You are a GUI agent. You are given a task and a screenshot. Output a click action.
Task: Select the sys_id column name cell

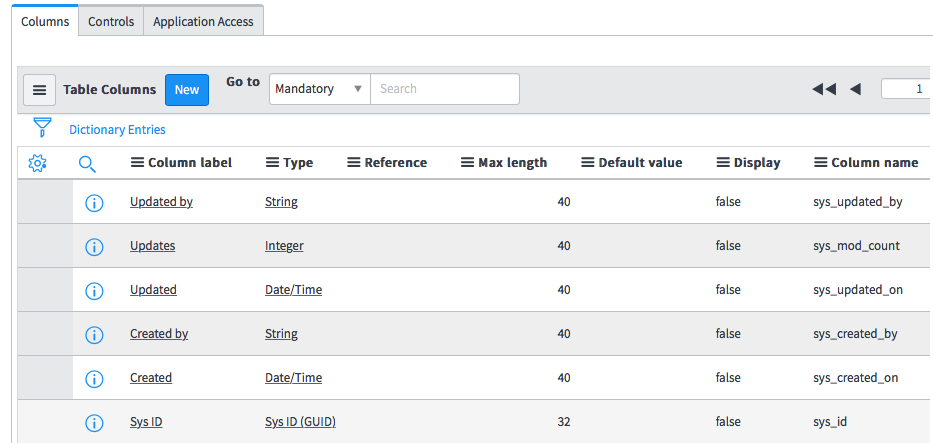pos(830,422)
